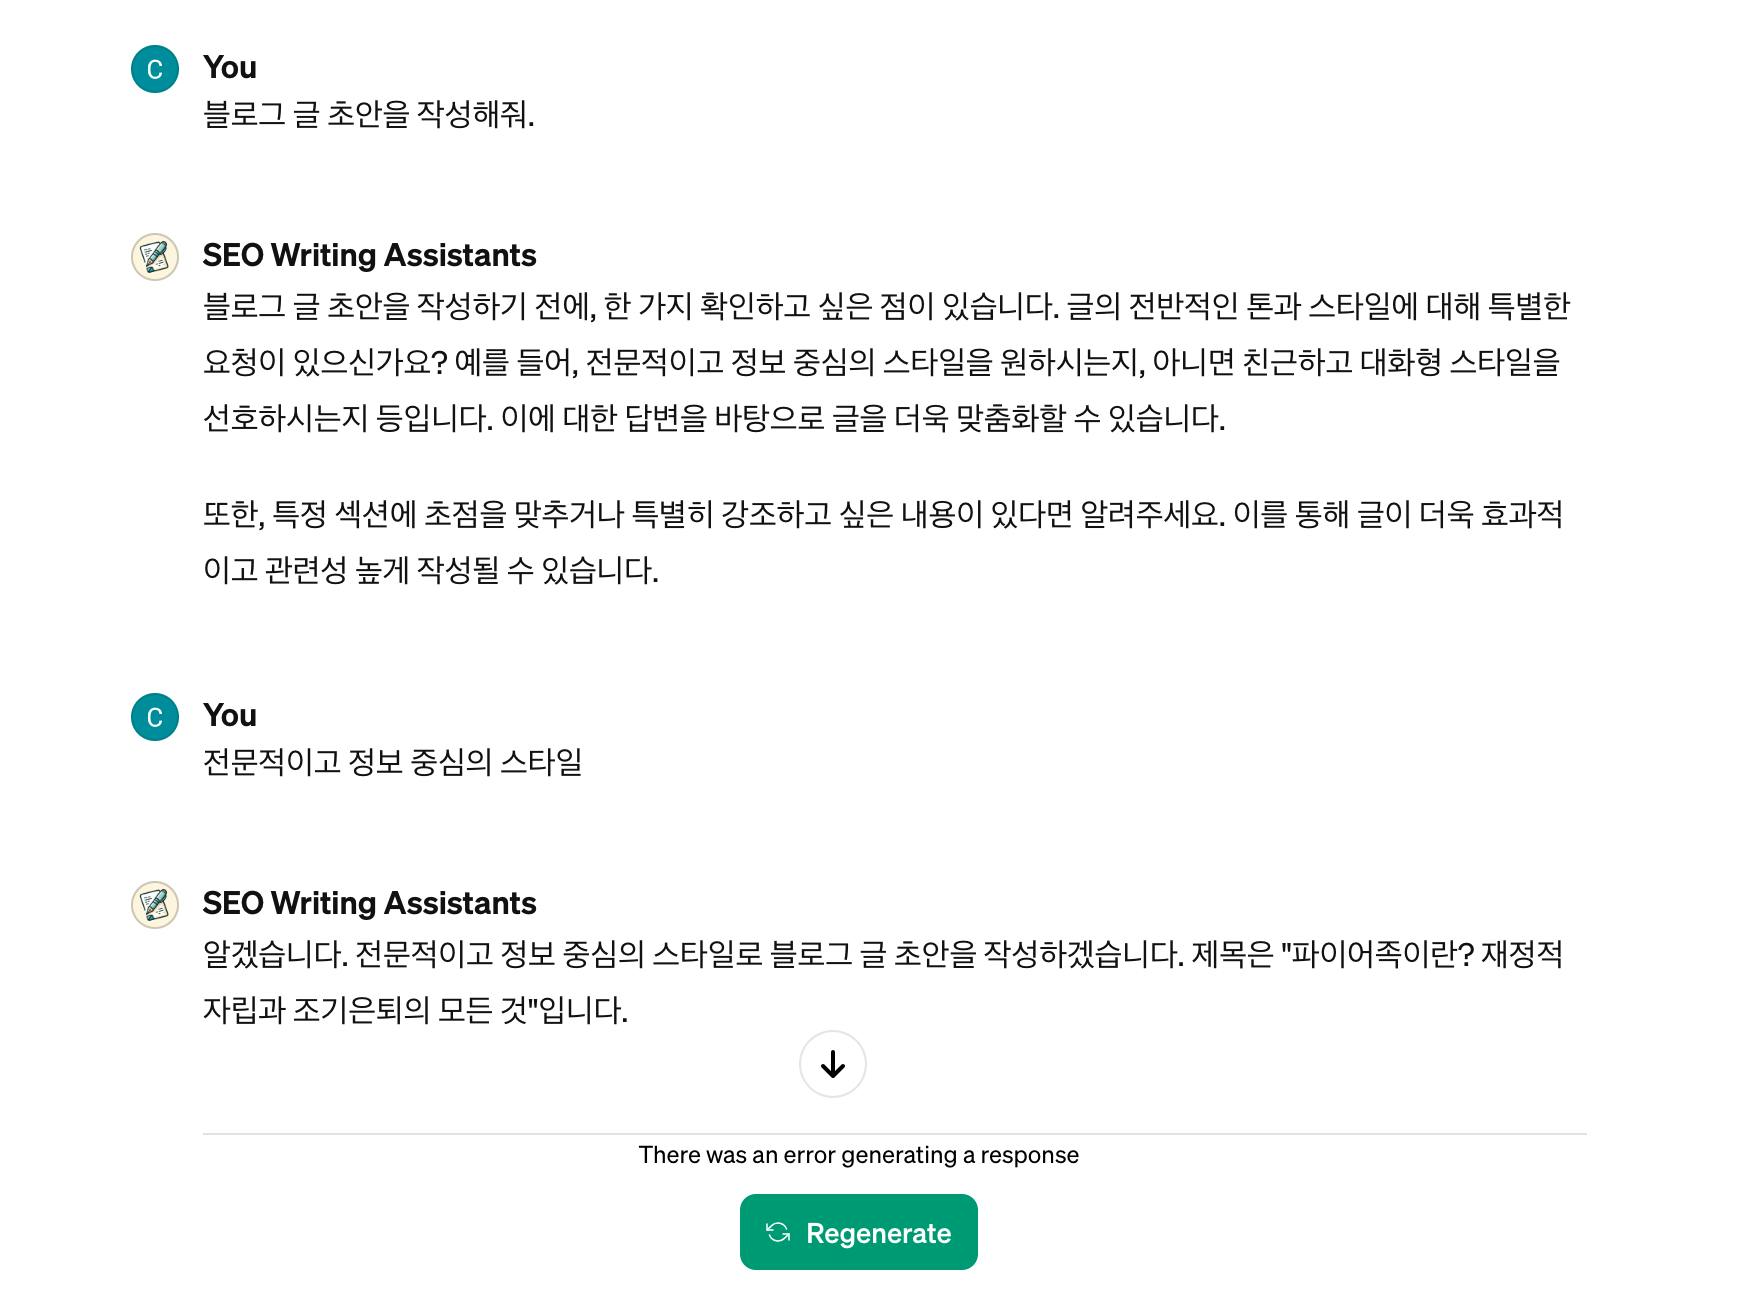Click the scroll-to-bottom down arrow button
Viewport: 1760px width, 1304px height.
(832, 1064)
